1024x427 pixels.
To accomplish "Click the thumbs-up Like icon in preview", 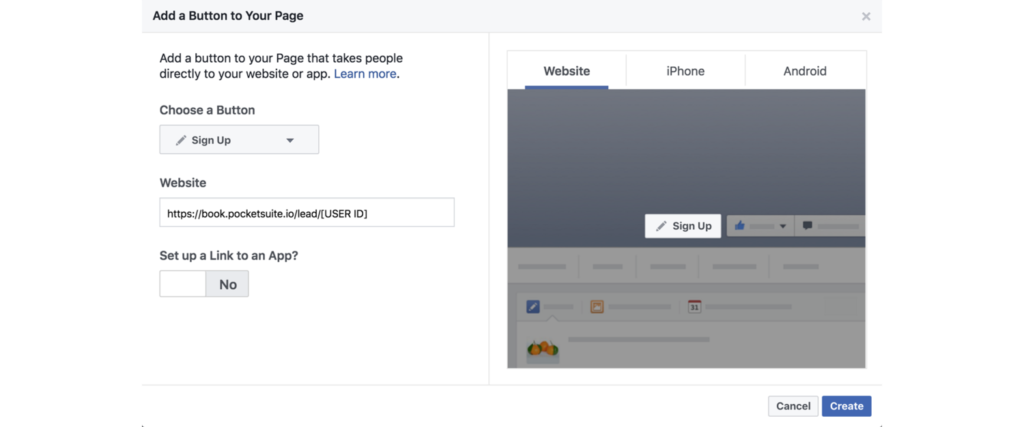I will pyautogui.click(x=739, y=226).
